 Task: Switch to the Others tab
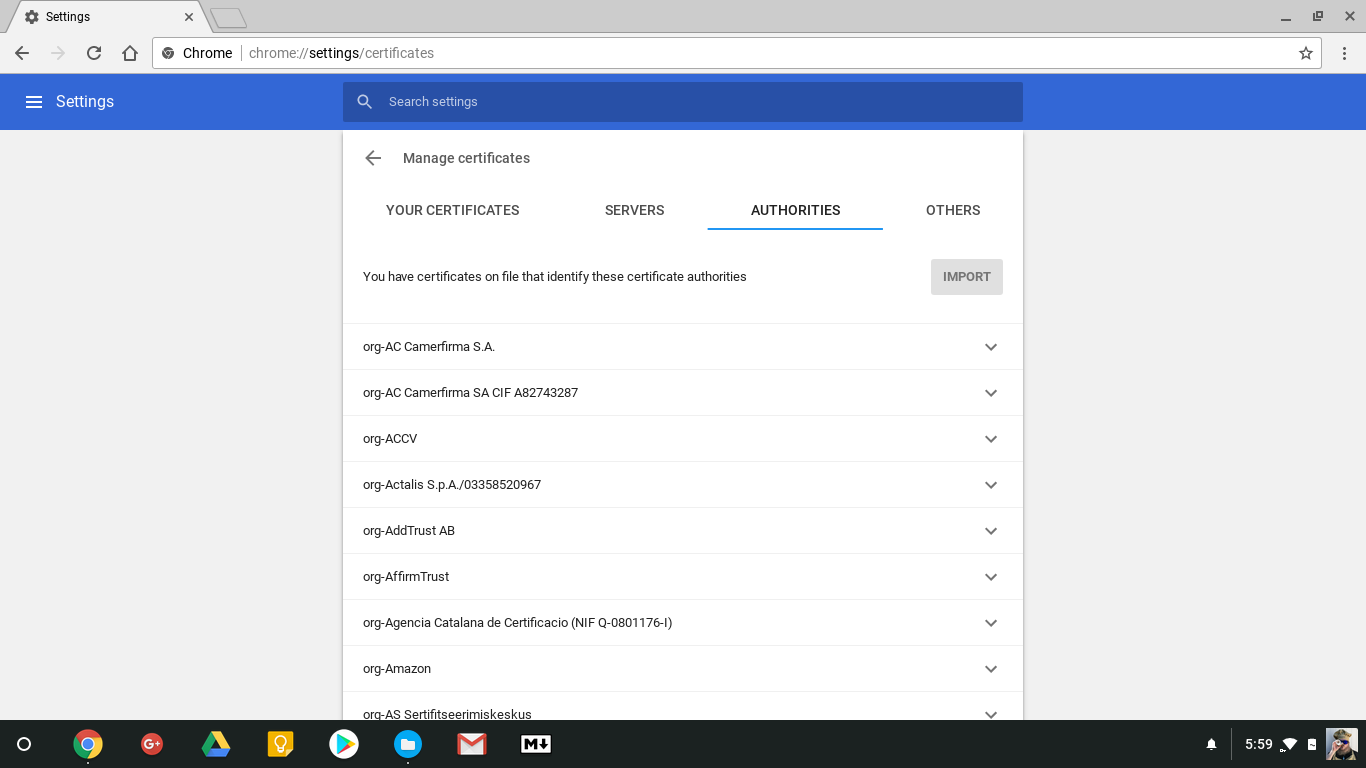953,210
